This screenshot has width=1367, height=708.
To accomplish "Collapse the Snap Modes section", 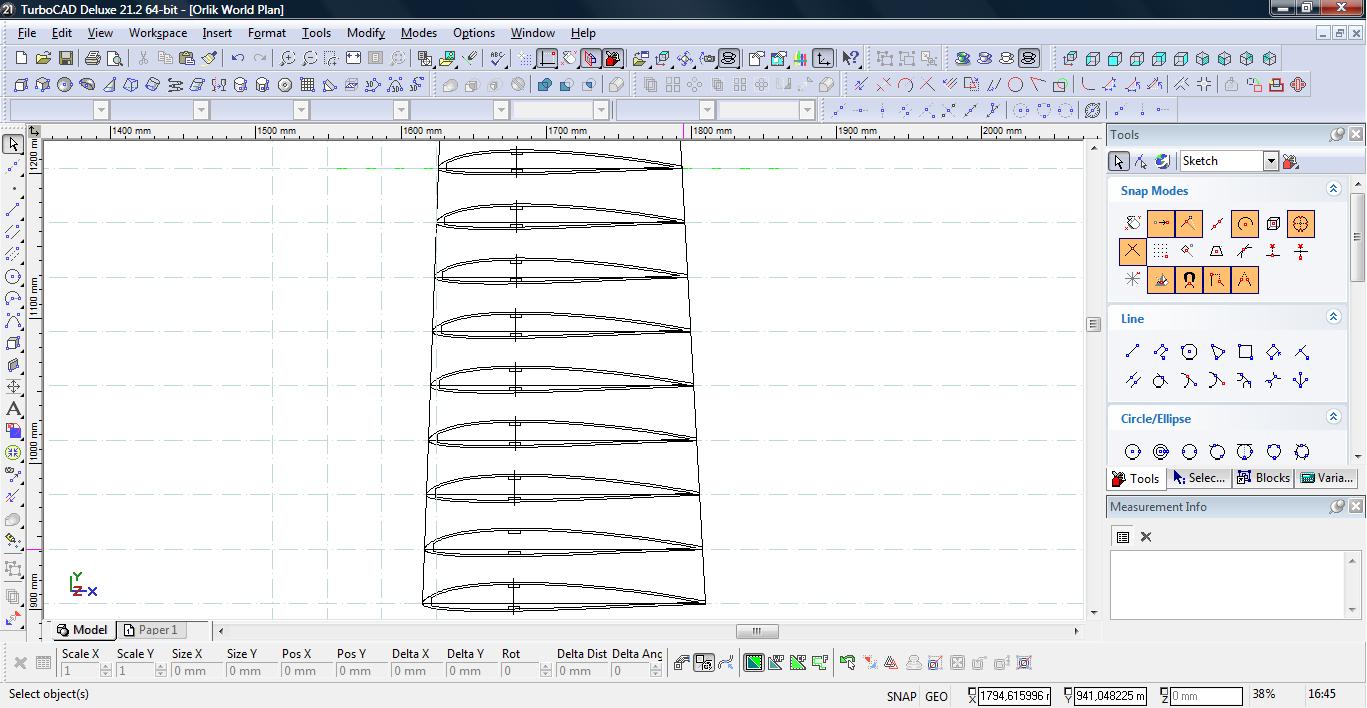I will [x=1332, y=189].
